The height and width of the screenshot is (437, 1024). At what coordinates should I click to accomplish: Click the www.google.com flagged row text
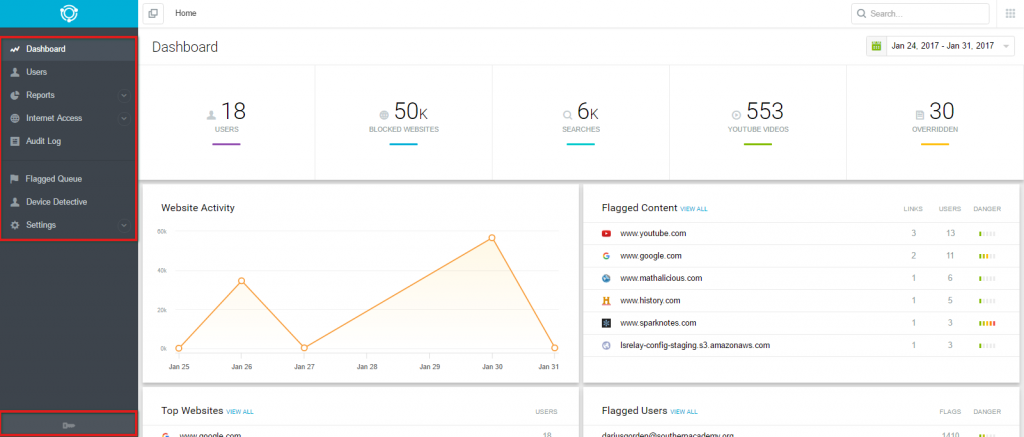coord(651,256)
